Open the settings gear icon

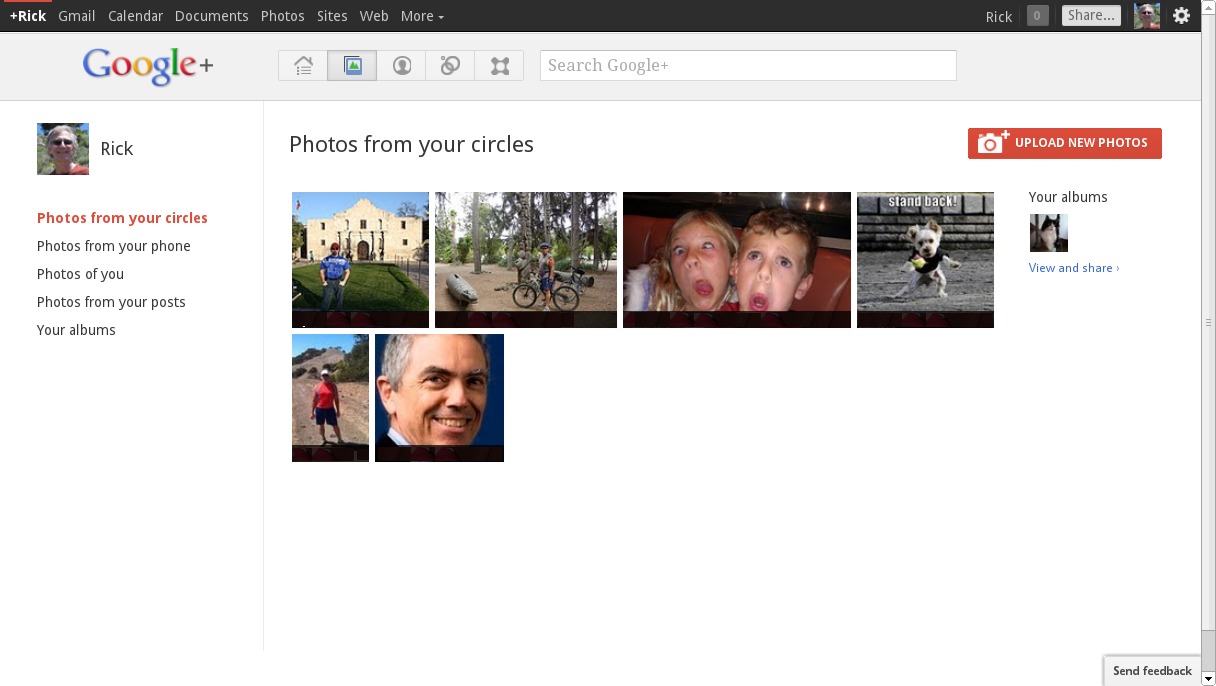[1181, 15]
